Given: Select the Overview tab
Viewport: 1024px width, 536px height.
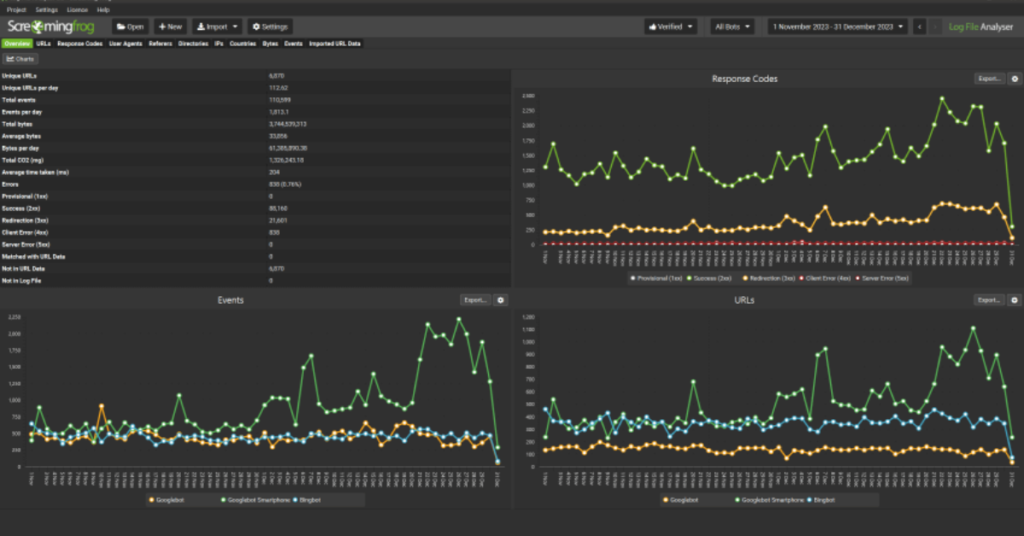Looking at the screenshot, I should tap(17, 44).
